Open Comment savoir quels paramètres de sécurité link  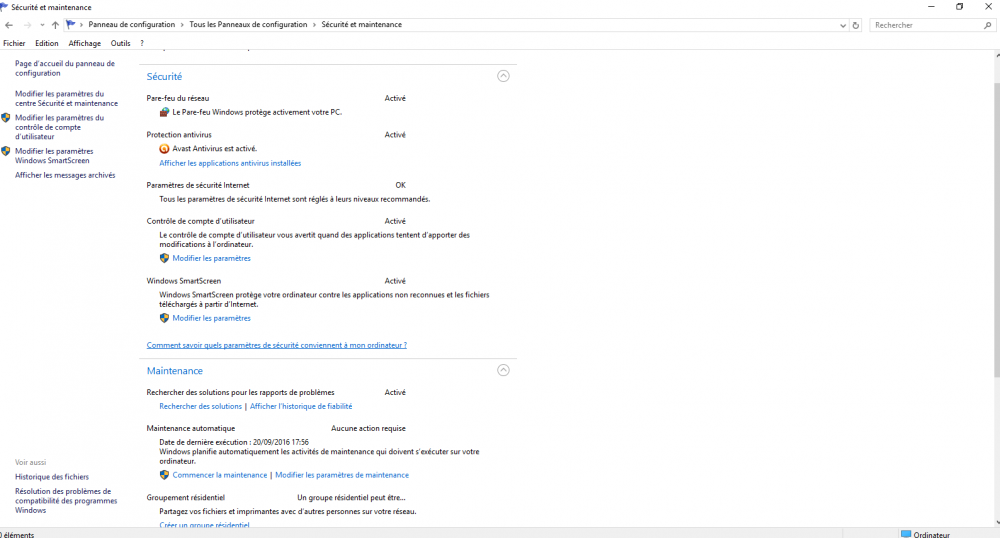pyautogui.click(x=277, y=345)
